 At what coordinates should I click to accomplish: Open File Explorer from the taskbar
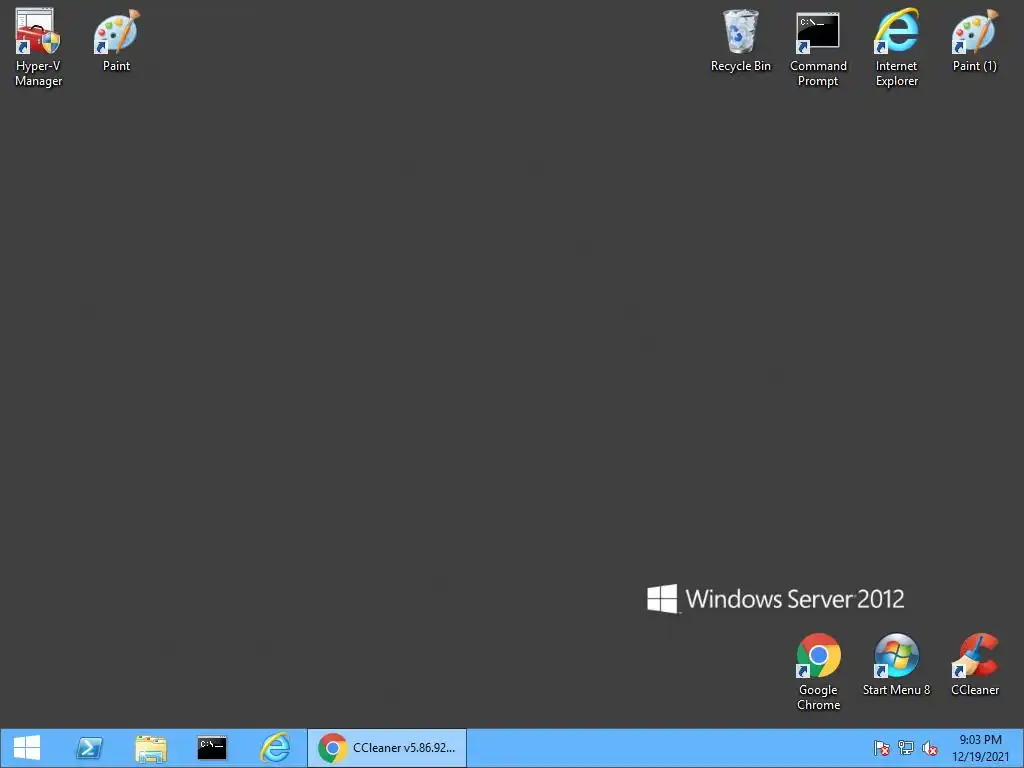click(x=151, y=748)
